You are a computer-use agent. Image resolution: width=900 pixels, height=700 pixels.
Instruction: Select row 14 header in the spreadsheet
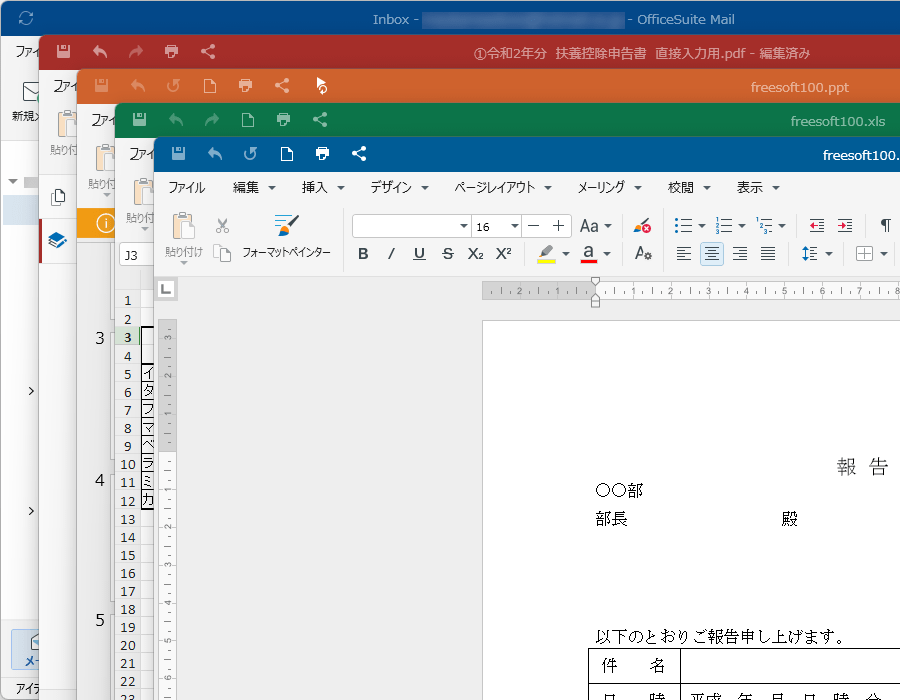tap(127, 538)
